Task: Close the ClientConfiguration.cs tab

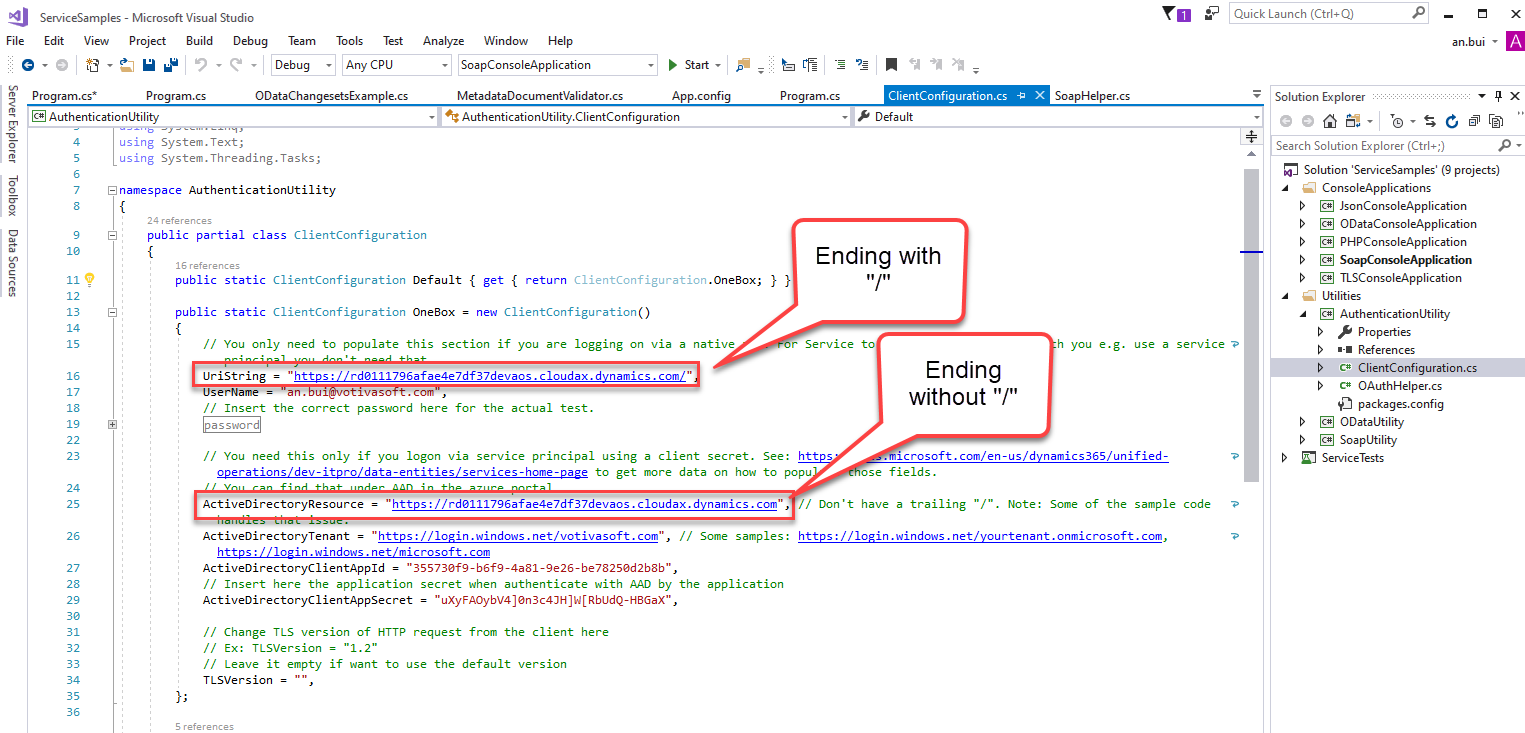Action: click(x=1040, y=95)
